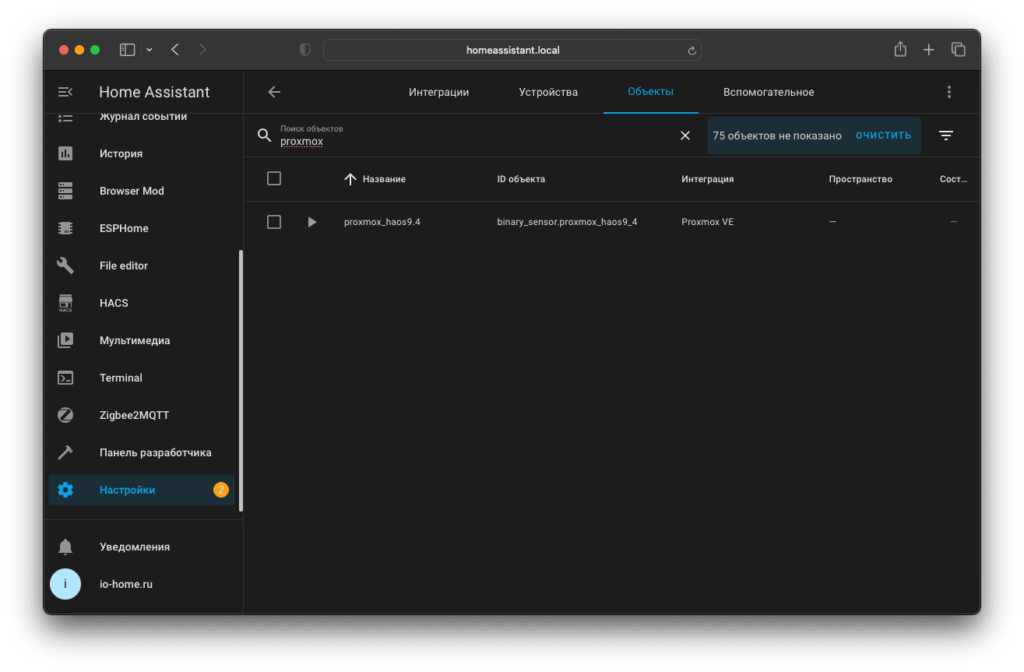Open Настройки gear icon

(x=65, y=490)
